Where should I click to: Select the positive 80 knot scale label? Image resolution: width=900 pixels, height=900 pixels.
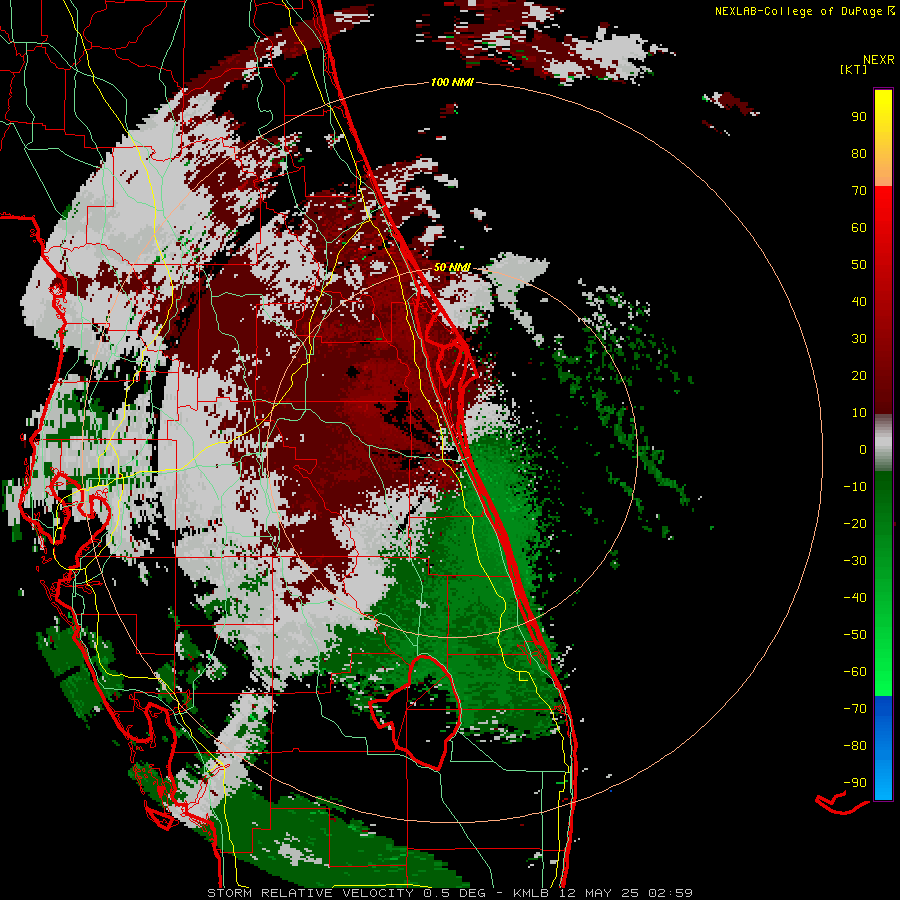pos(859,153)
